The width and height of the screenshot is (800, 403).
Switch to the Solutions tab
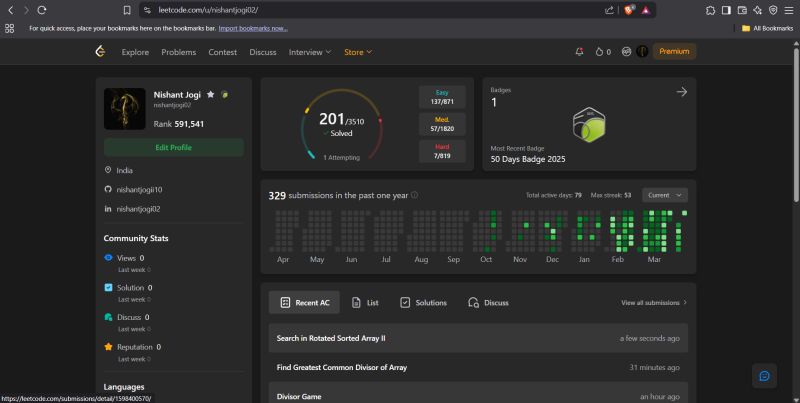click(423, 303)
